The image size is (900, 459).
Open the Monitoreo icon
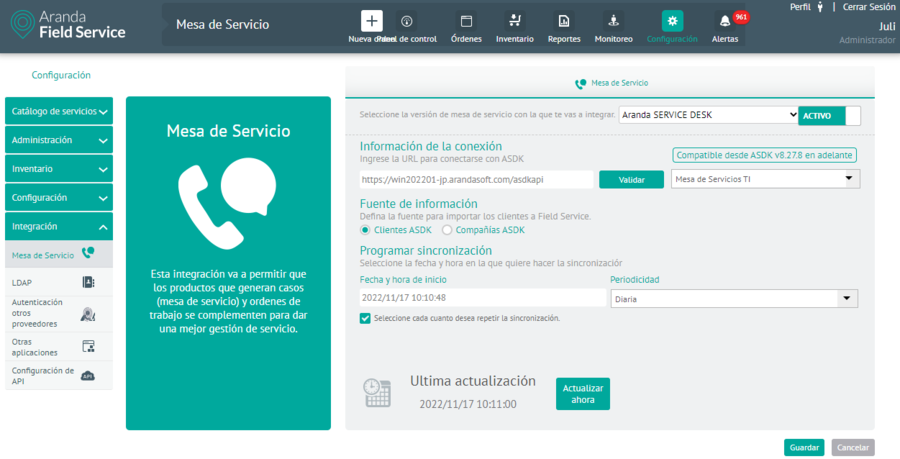[x=613, y=21]
